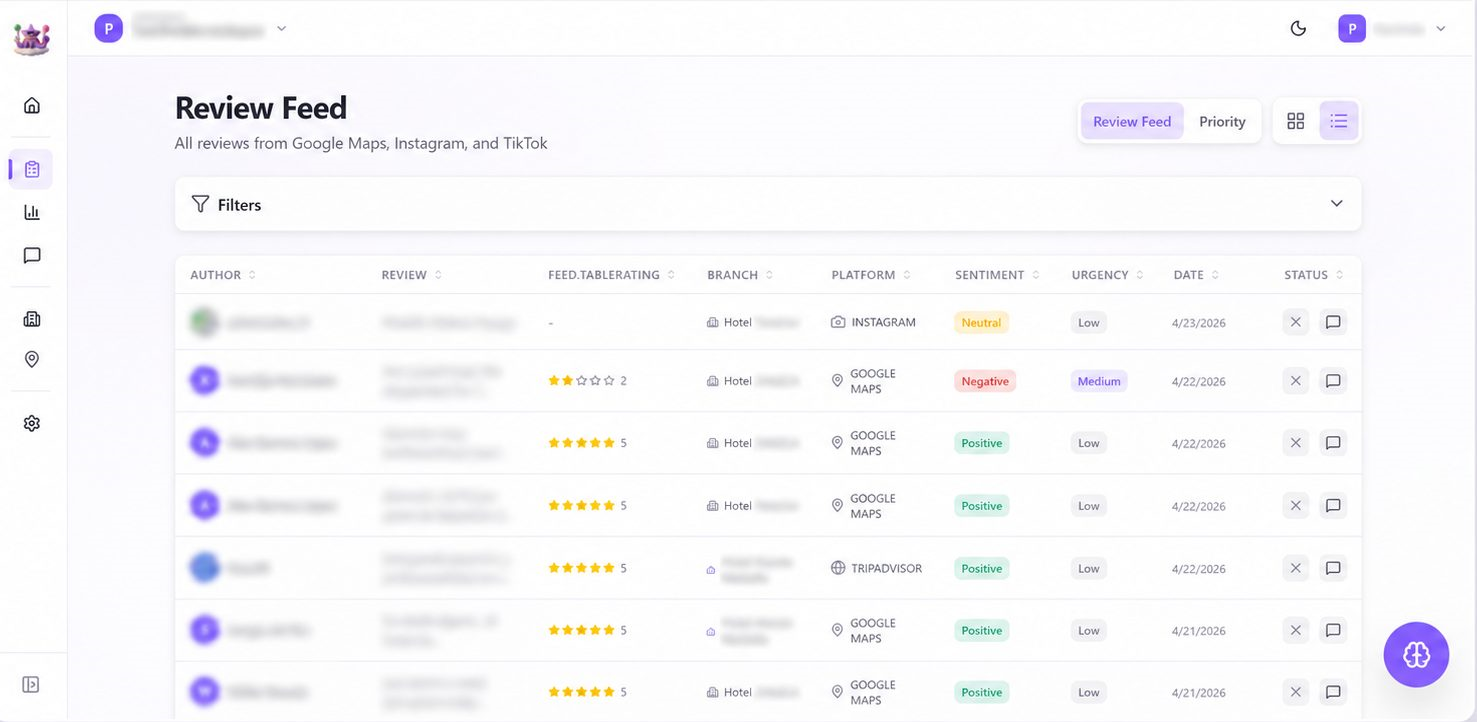
Task: Click the Negative sentiment badge
Action: [985, 381]
